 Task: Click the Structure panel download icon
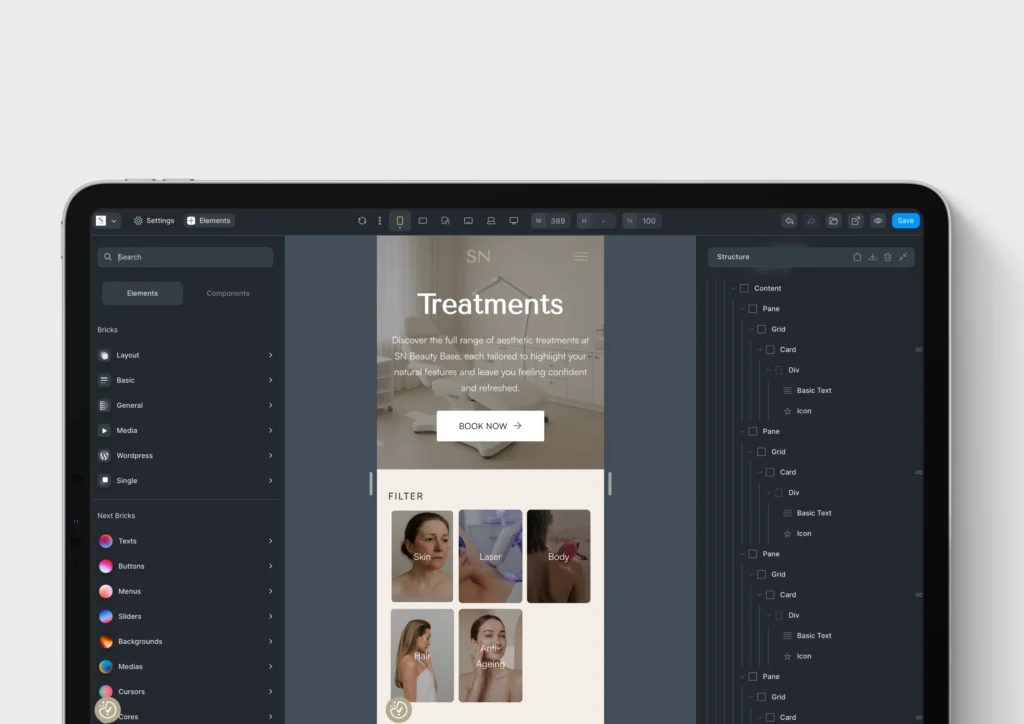(872, 257)
